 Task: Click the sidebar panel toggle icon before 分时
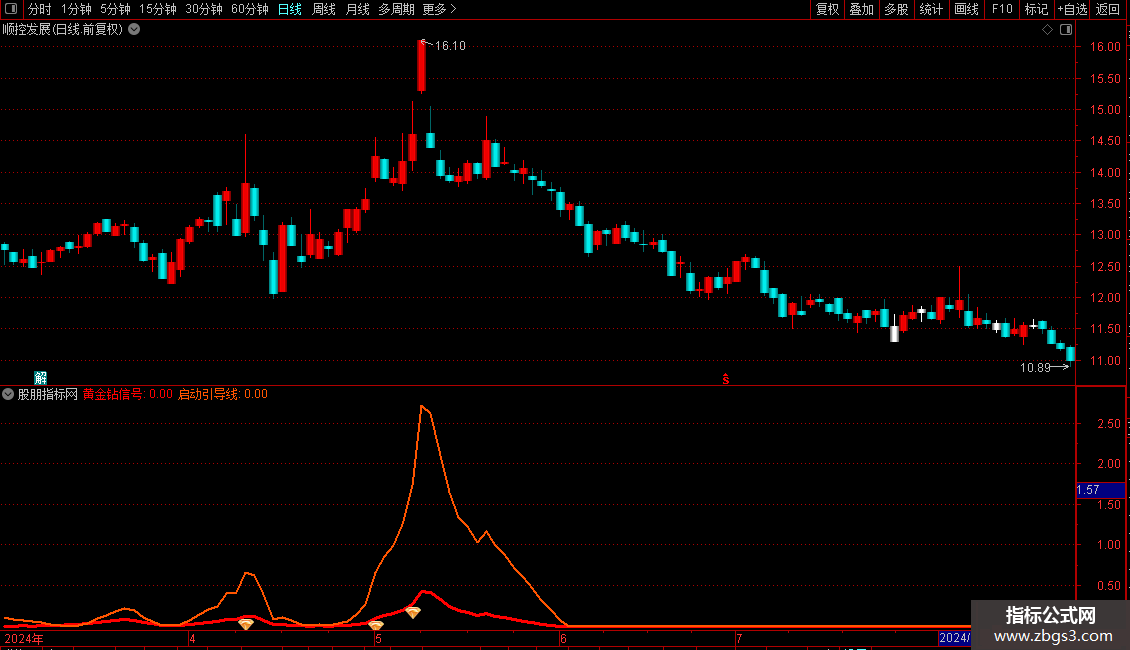(11, 9)
